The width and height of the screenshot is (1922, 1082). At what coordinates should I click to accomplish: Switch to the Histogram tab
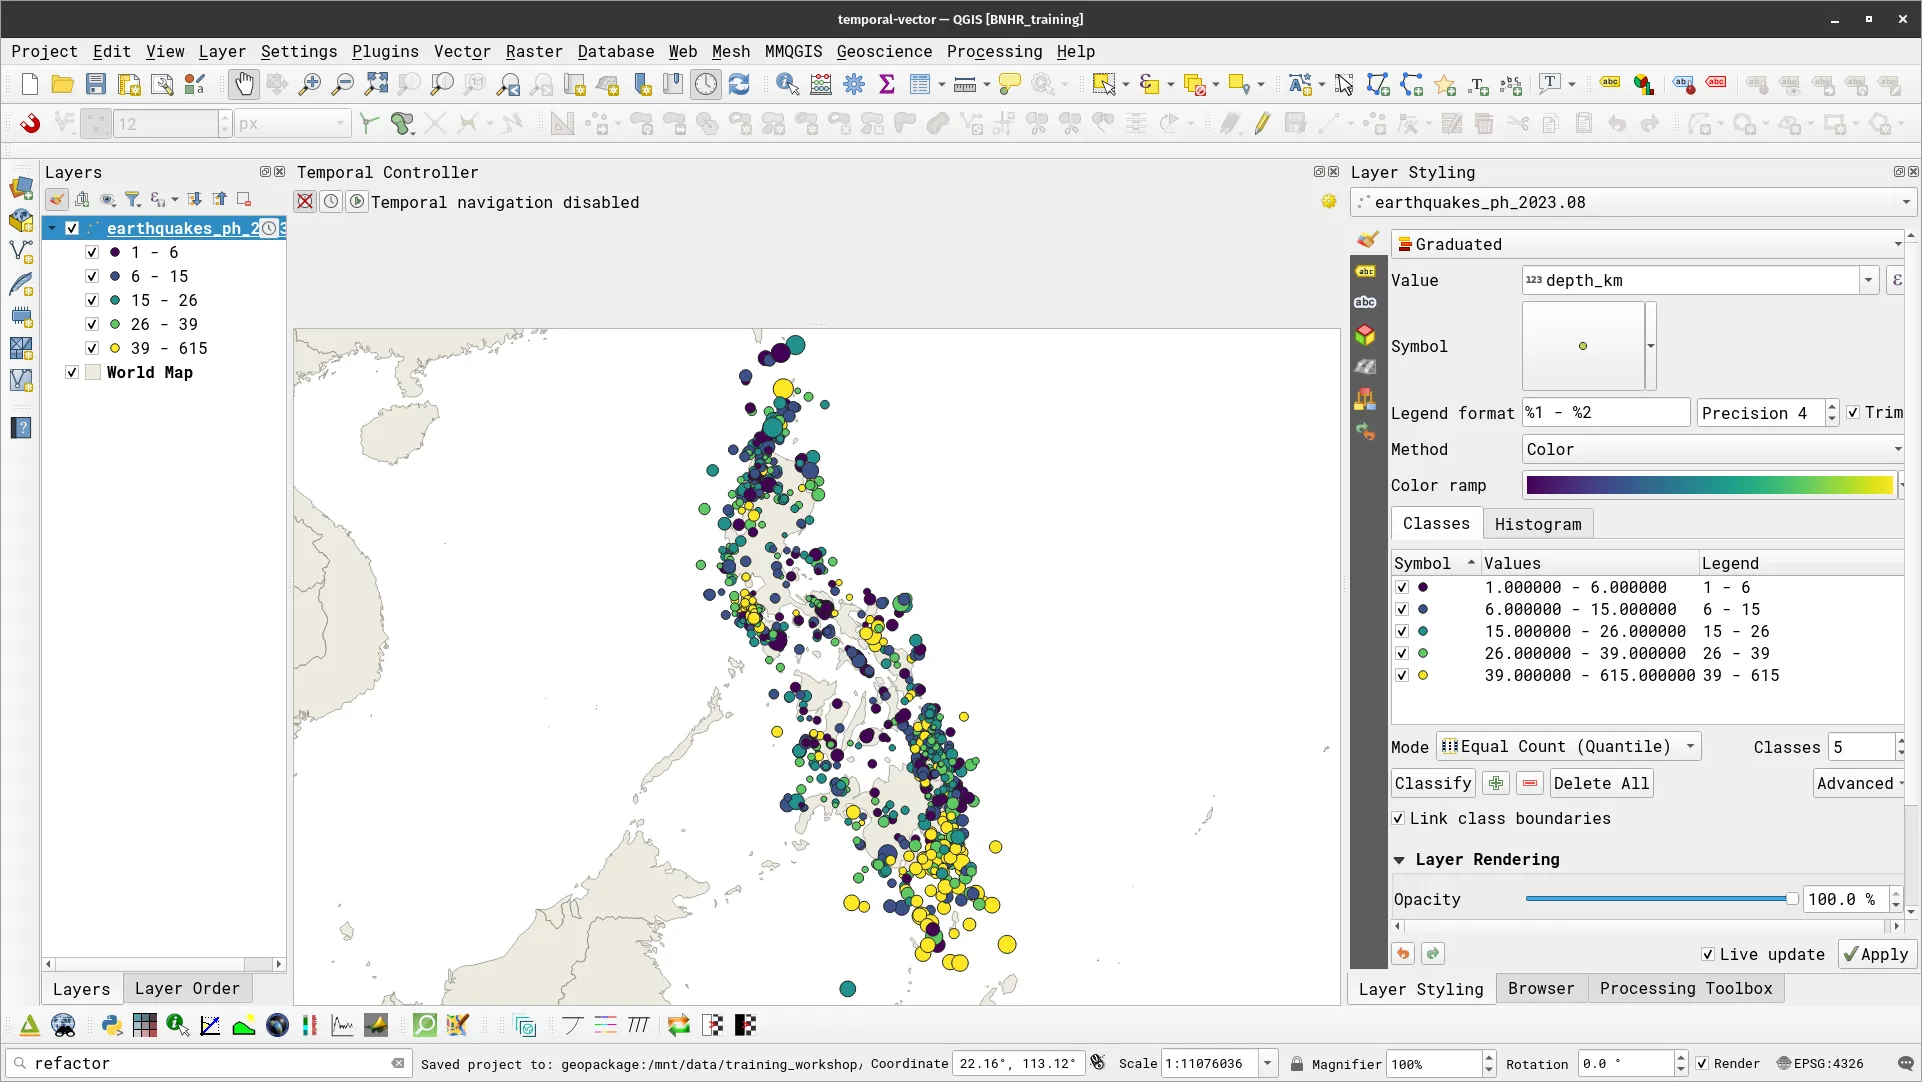(x=1537, y=523)
